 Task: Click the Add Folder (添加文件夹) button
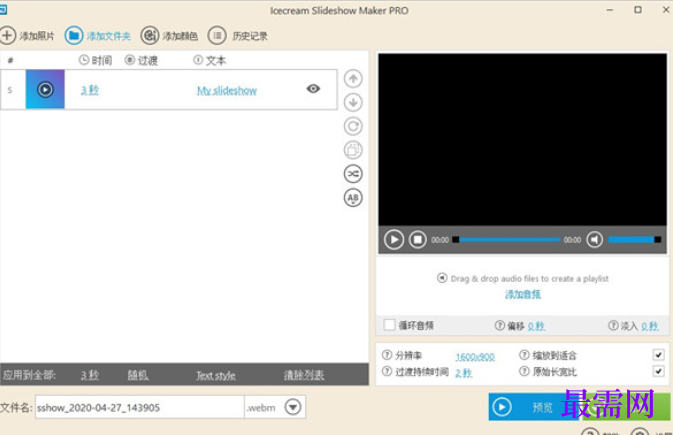(x=97, y=36)
